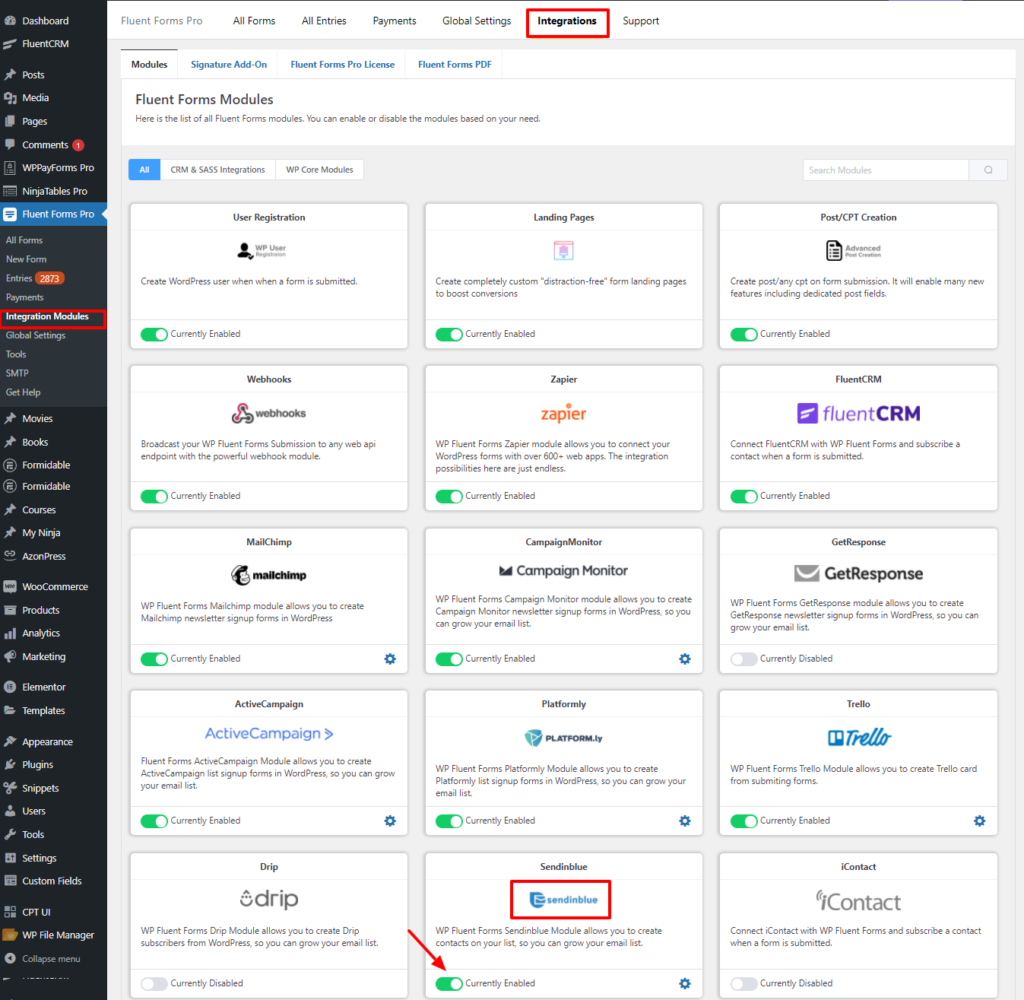The height and width of the screenshot is (1000, 1024).
Task: Open the Payments top menu item
Action: point(394,21)
